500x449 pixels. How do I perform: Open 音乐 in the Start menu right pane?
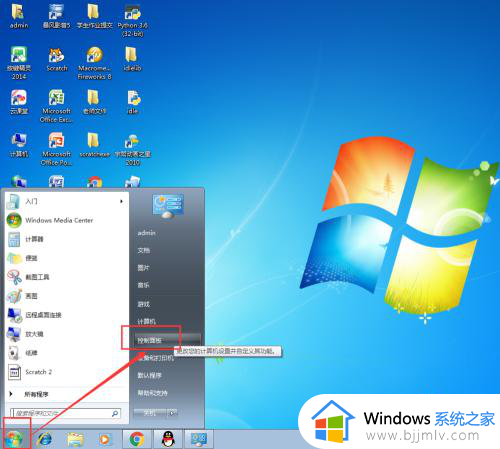(144, 285)
